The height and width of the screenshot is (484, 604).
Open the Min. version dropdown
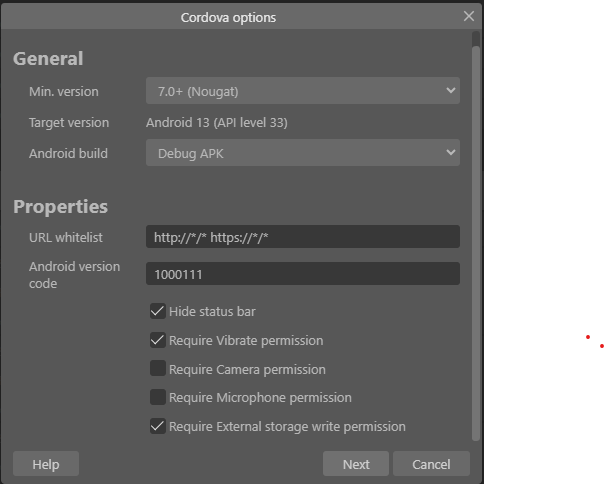(x=303, y=91)
